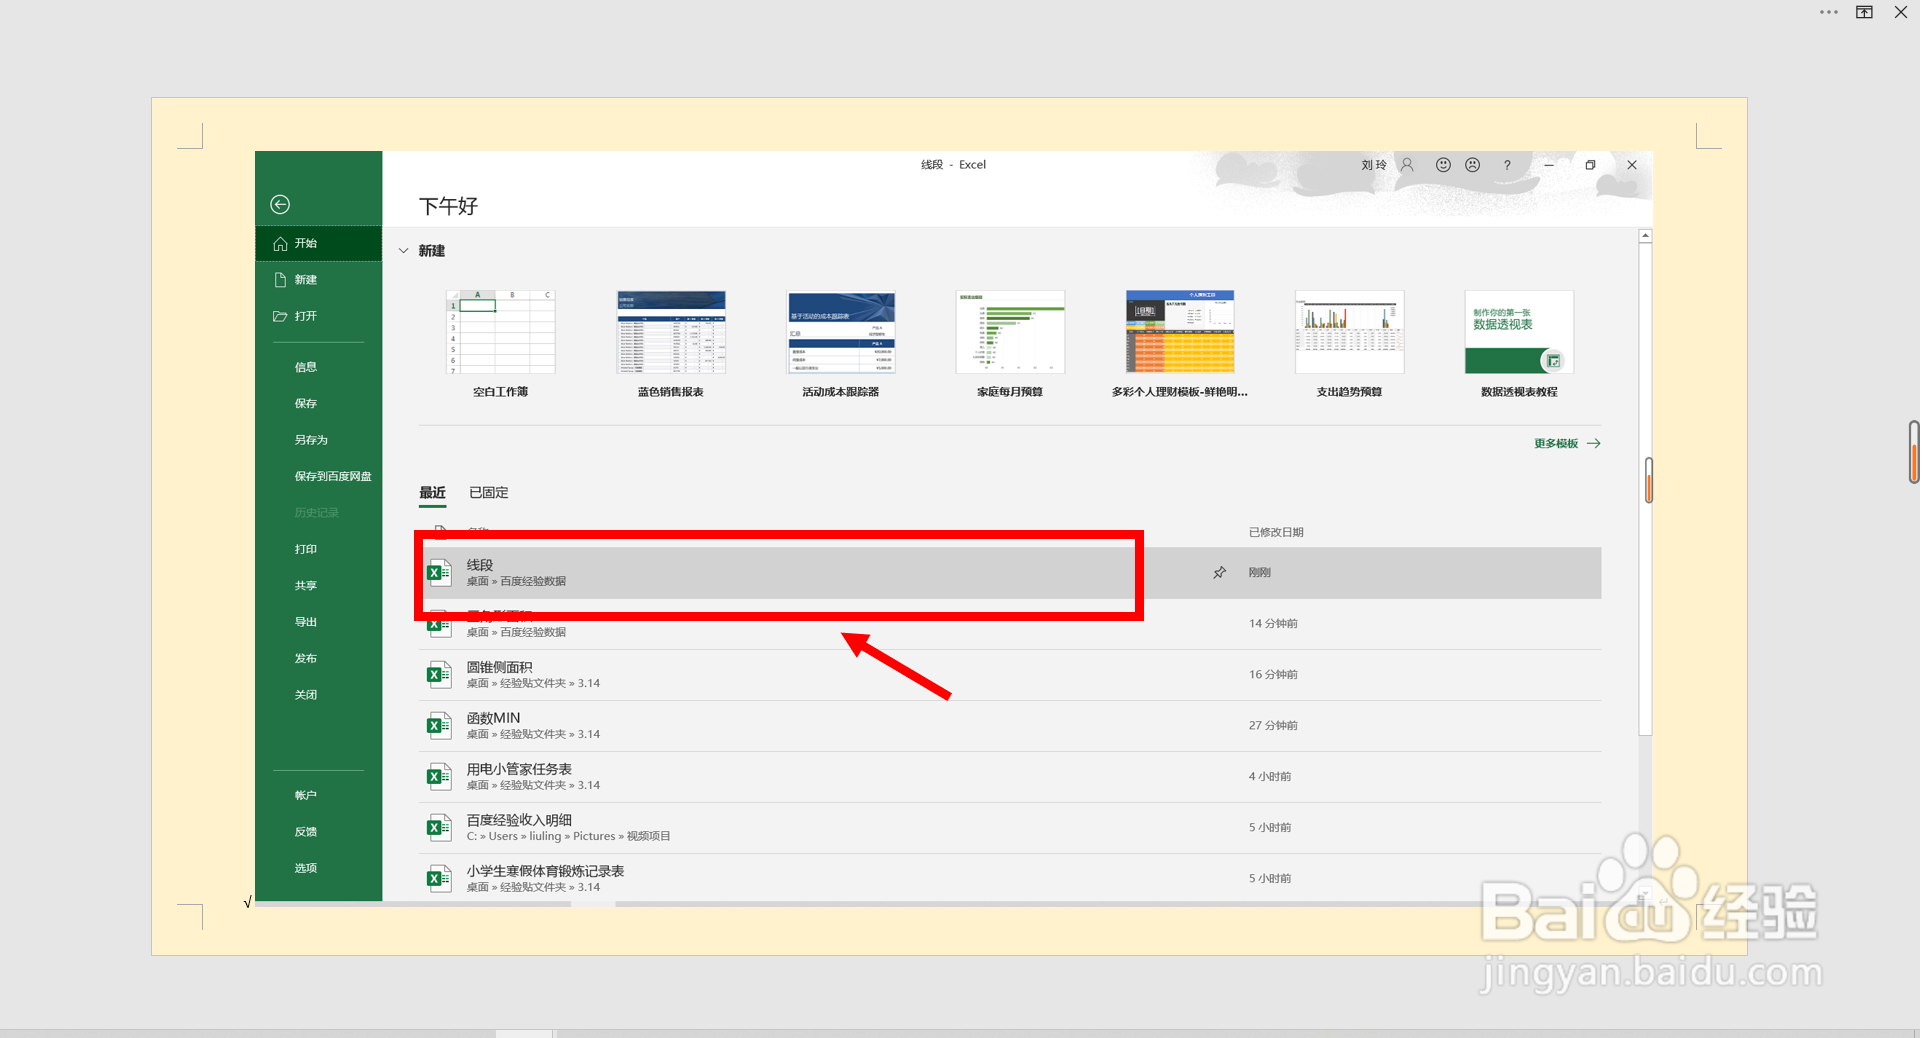Open the recent file 百度经验收入明细
The image size is (1928, 1038).
pyautogui.click(x=1010, y=828)
